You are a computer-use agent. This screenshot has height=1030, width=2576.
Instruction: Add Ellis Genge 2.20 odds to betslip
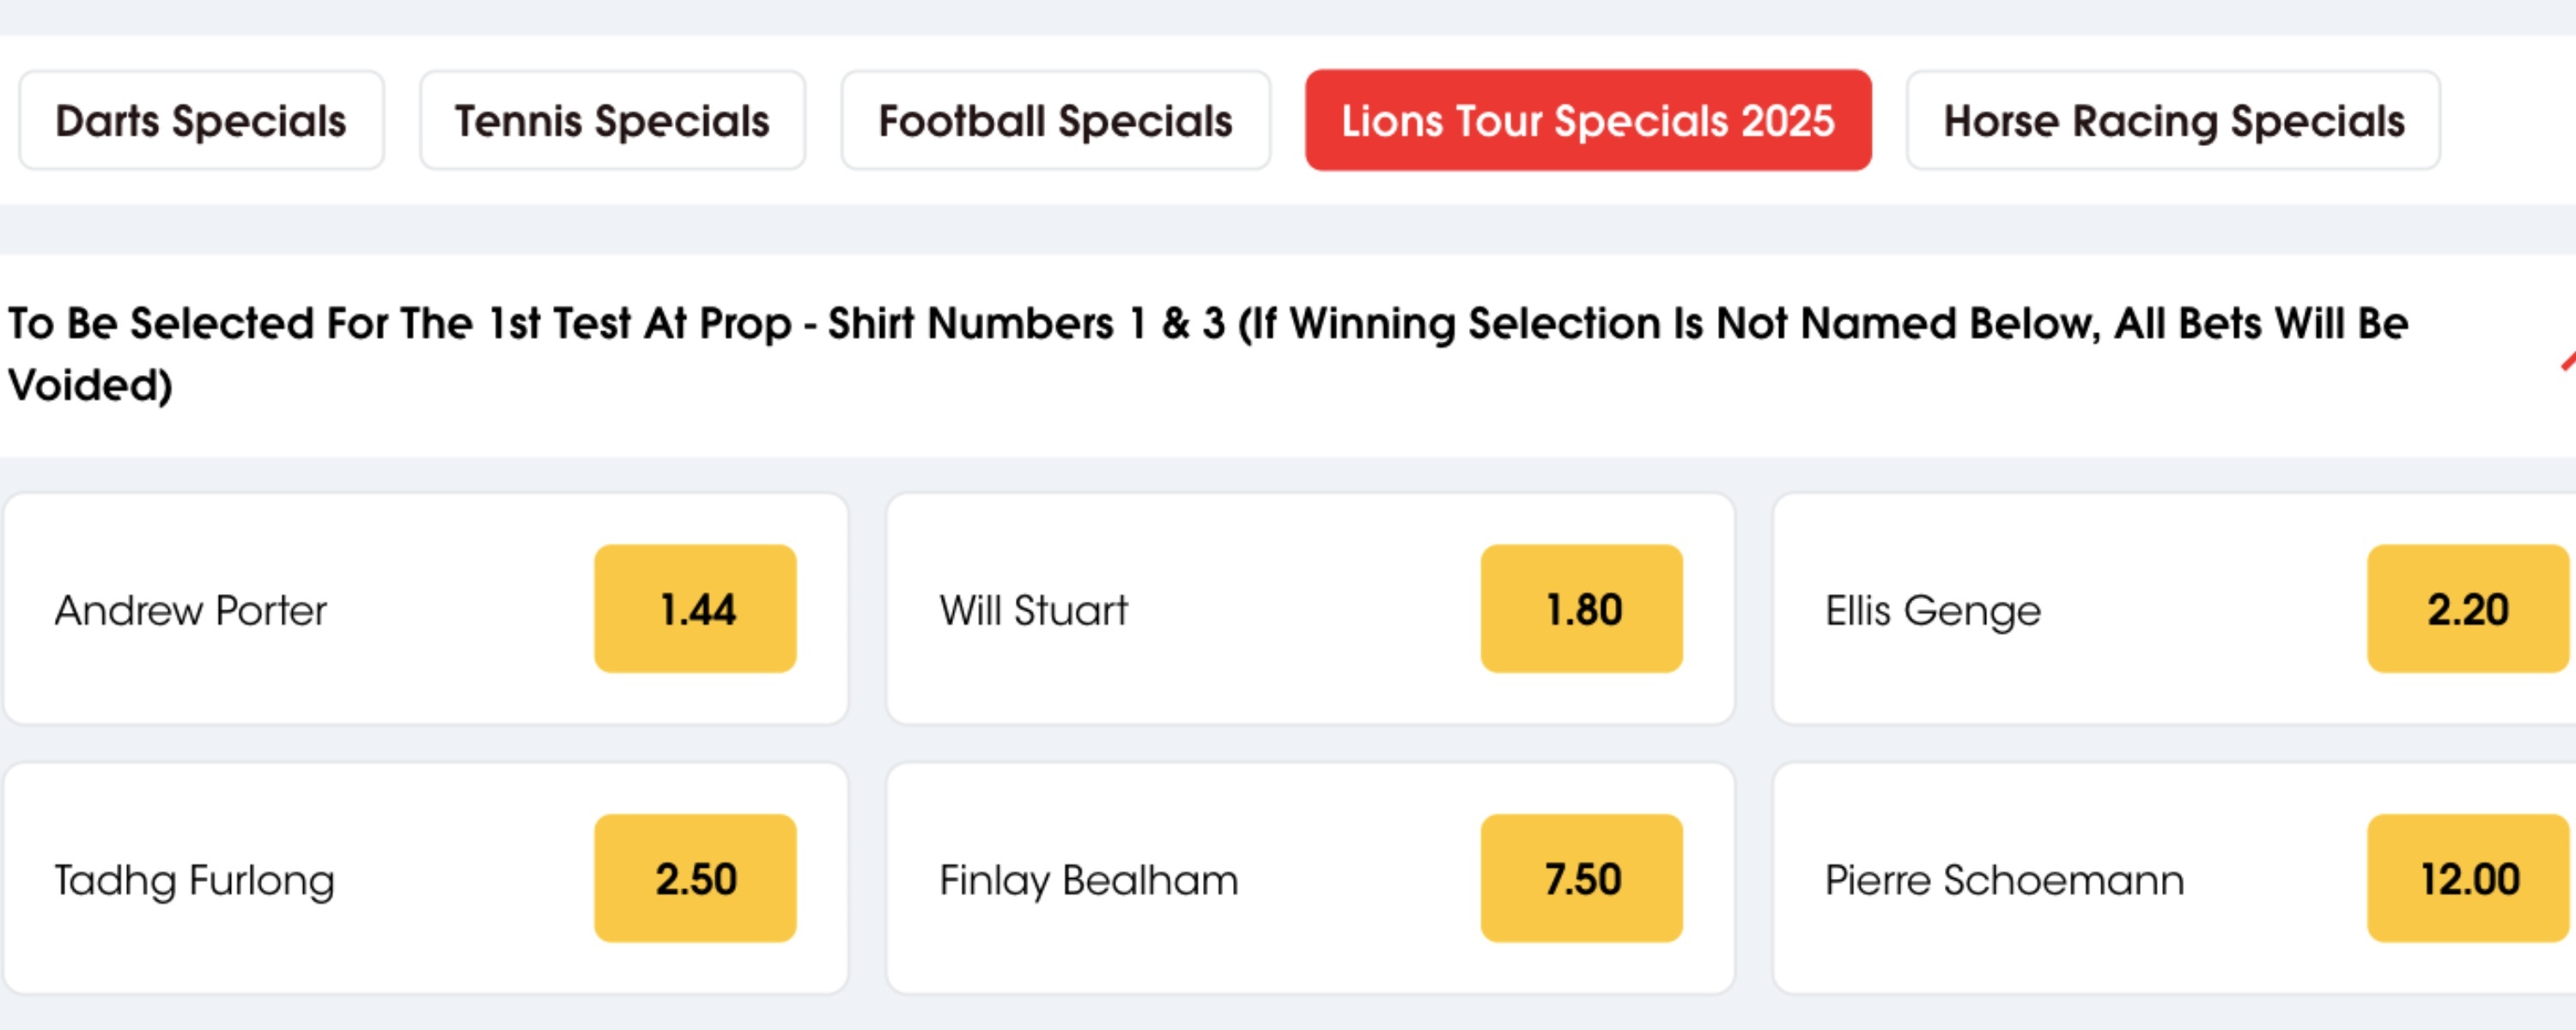(2466, 609)
